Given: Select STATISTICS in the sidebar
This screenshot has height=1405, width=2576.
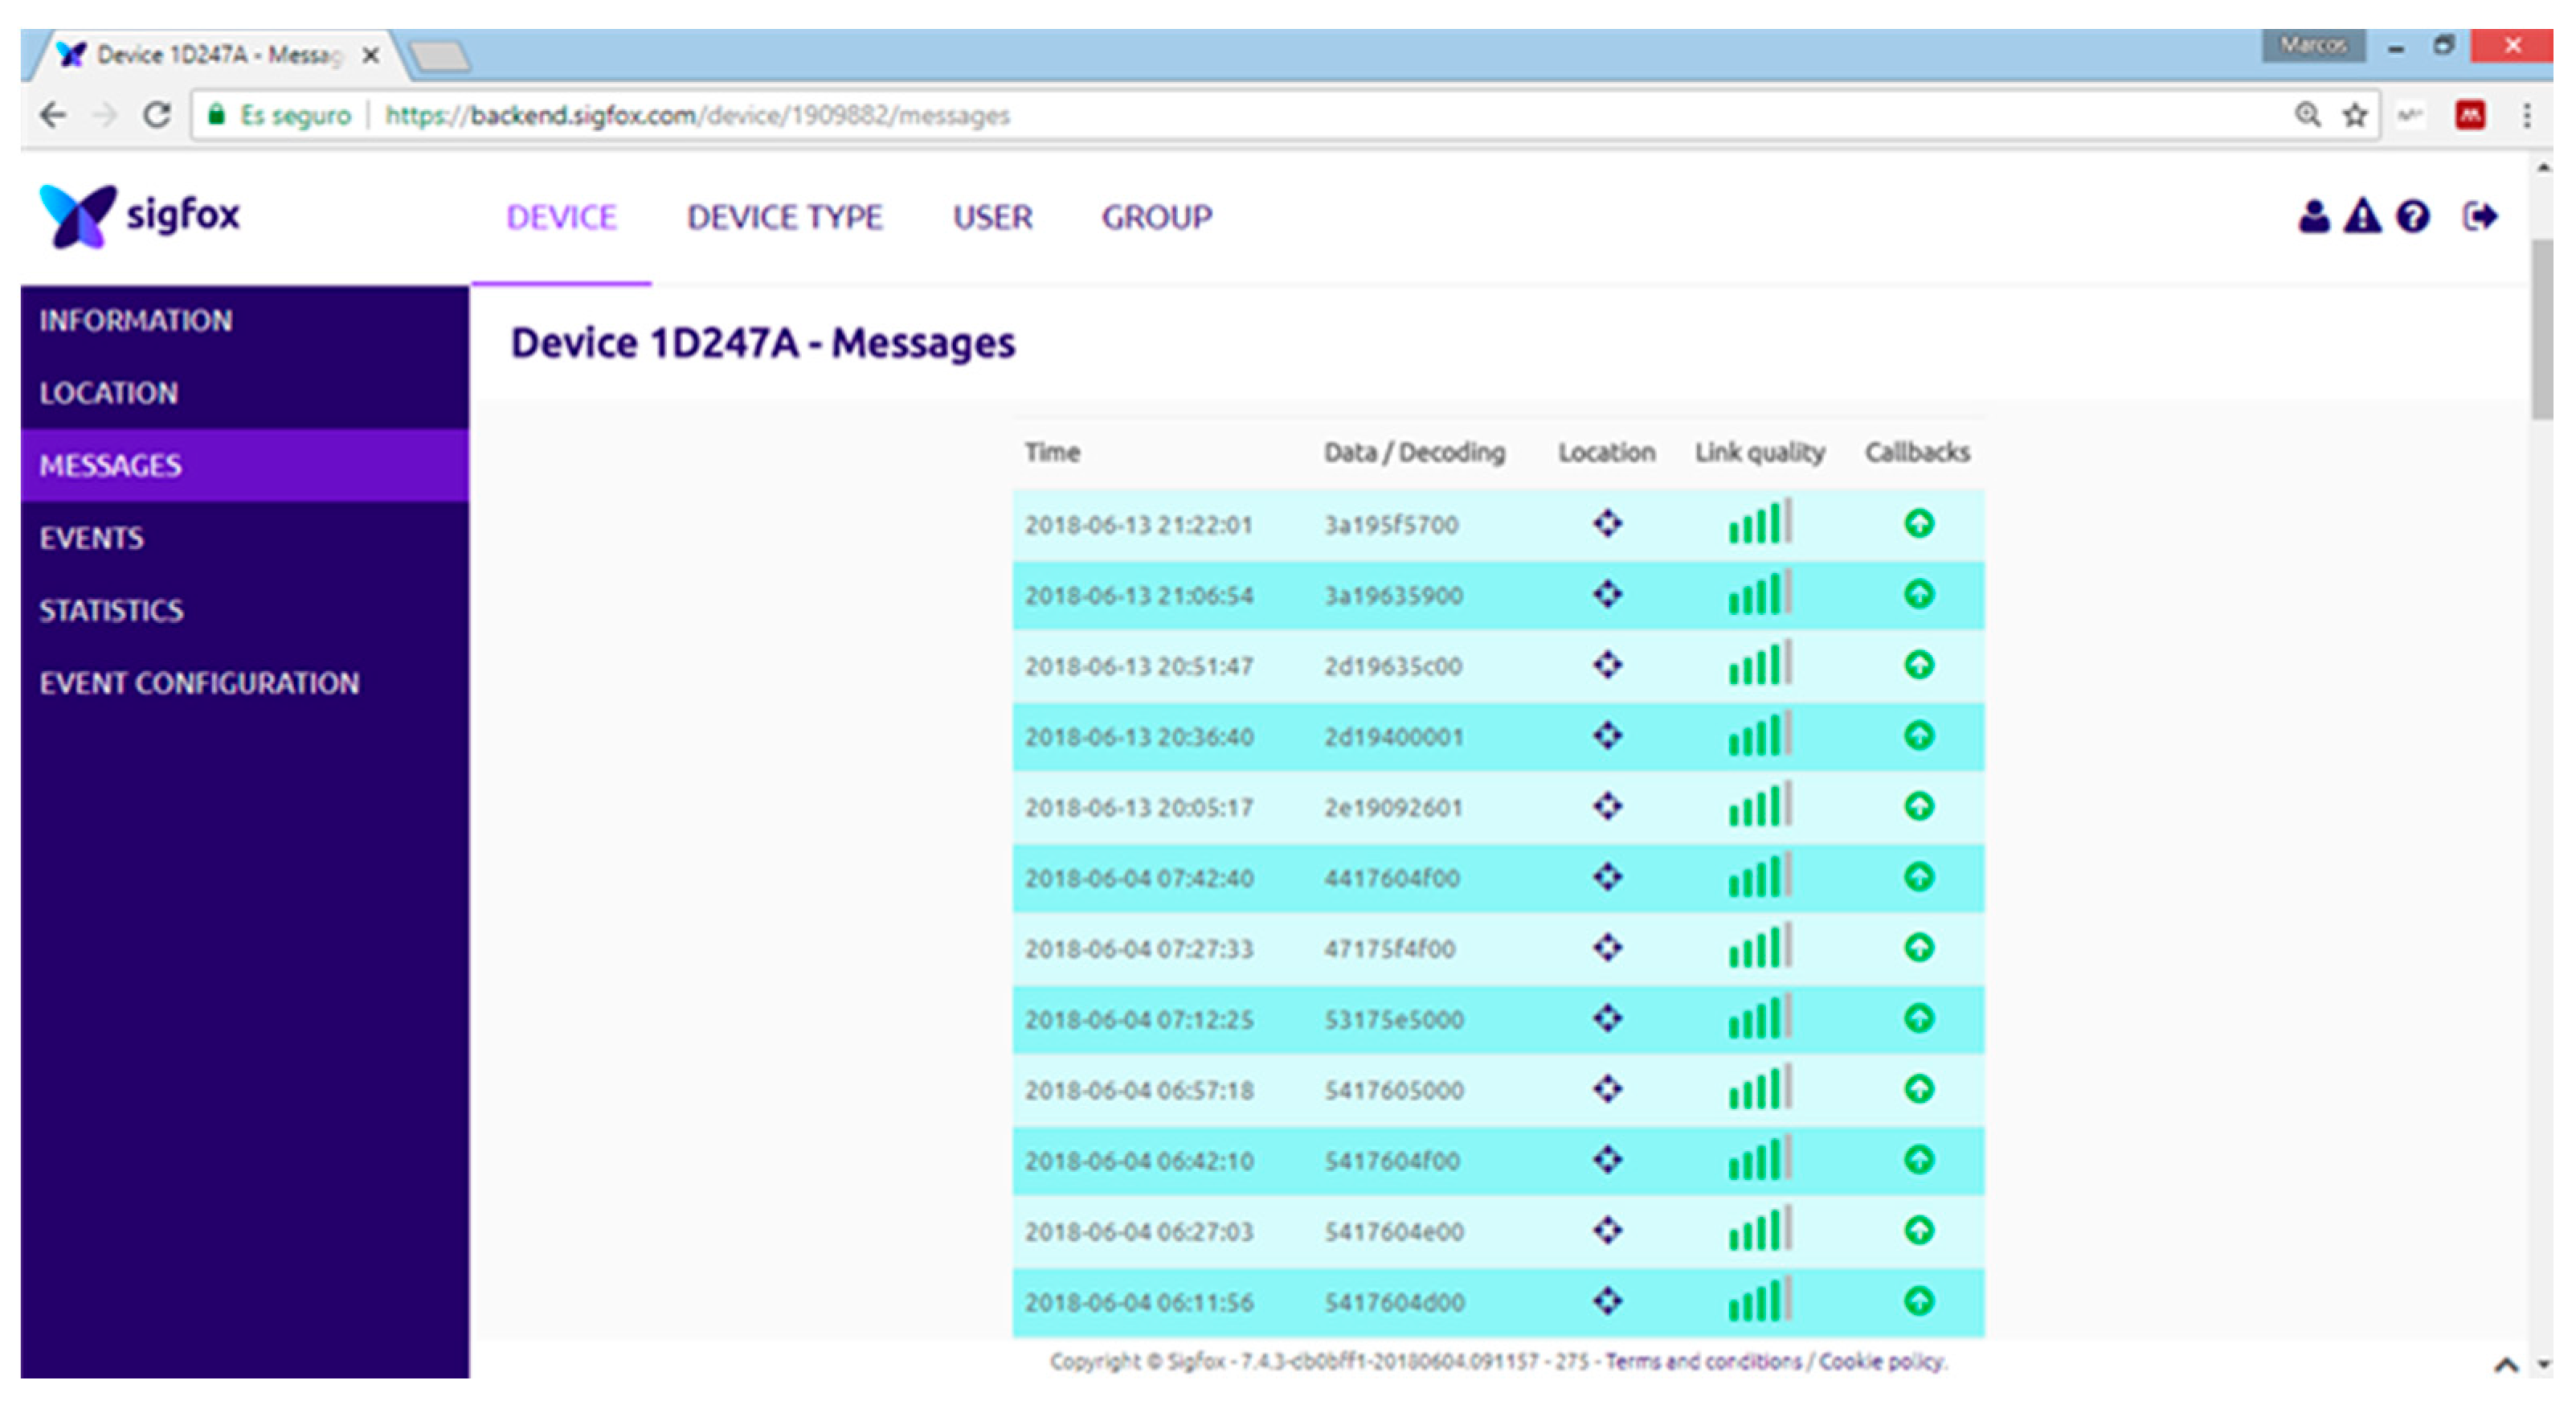Looking at the screenshot, I should tap(111, 610).
